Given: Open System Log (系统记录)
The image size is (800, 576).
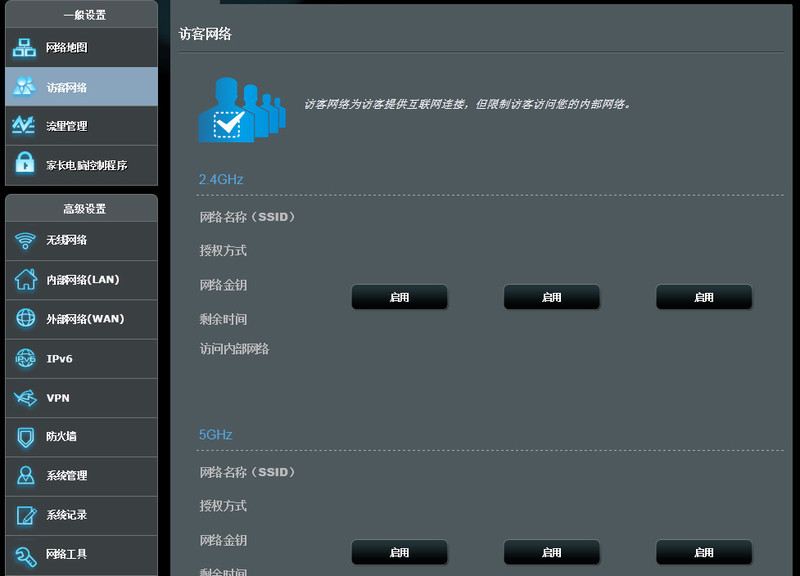Looking at the screenshot, I should click(x=80, y=516).
